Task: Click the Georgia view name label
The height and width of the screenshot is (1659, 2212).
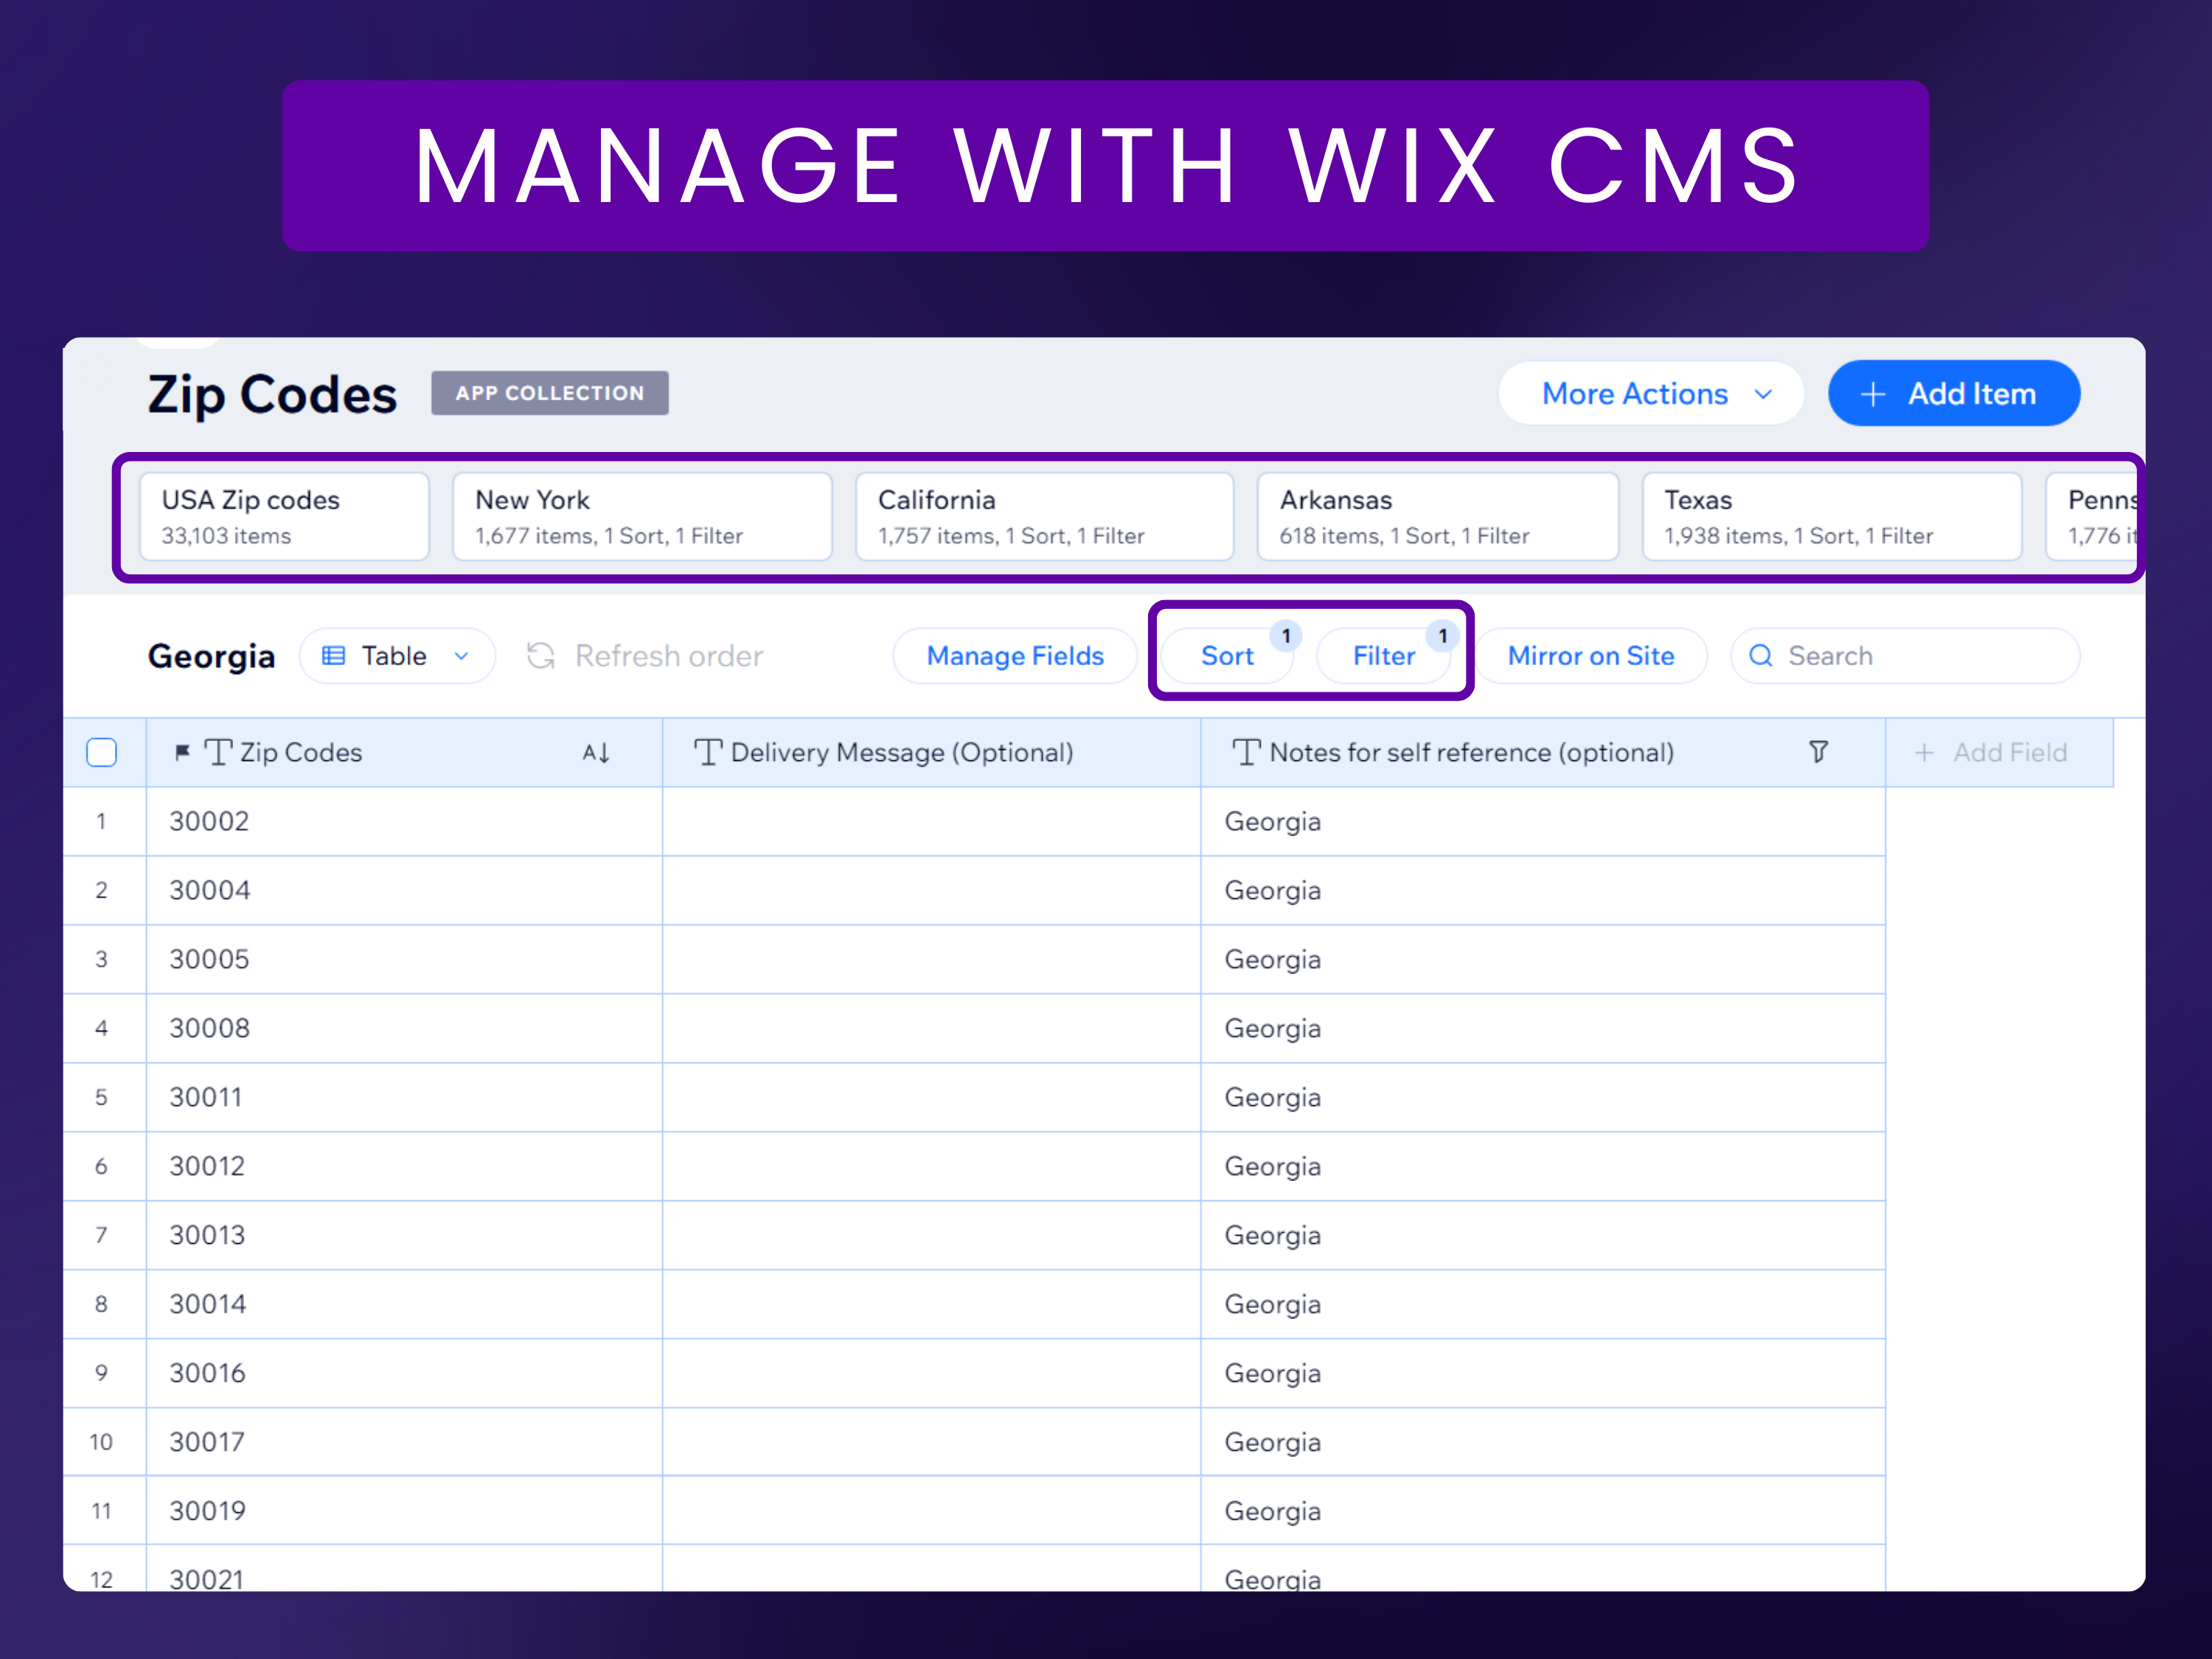Action: (x=211, y=657)
